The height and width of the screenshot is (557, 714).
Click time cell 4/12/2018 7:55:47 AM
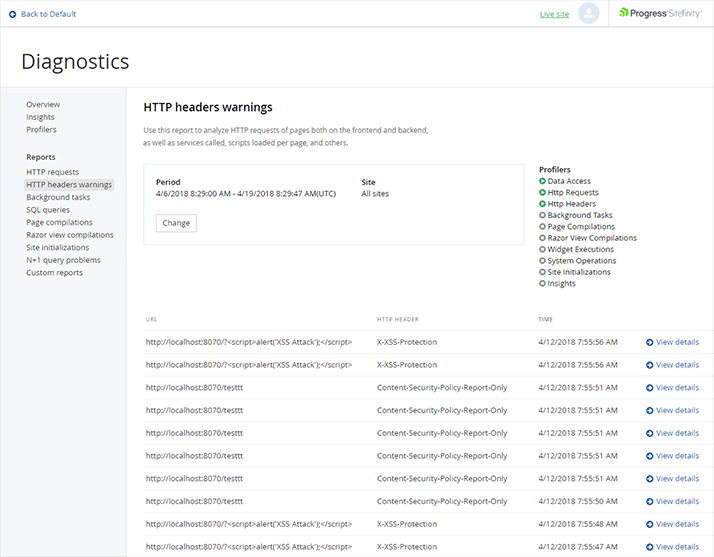click(x=578, y=547)
